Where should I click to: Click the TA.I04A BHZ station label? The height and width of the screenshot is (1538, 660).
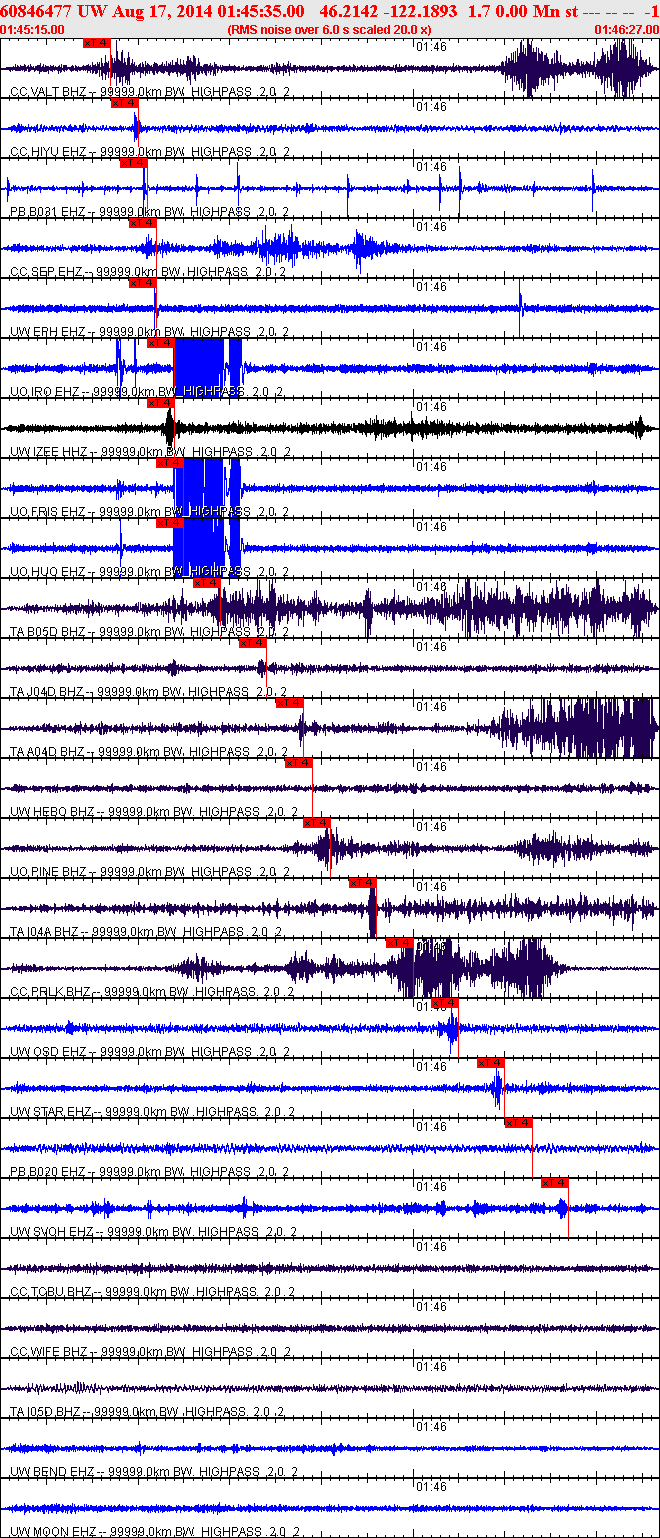coord(47,932)
